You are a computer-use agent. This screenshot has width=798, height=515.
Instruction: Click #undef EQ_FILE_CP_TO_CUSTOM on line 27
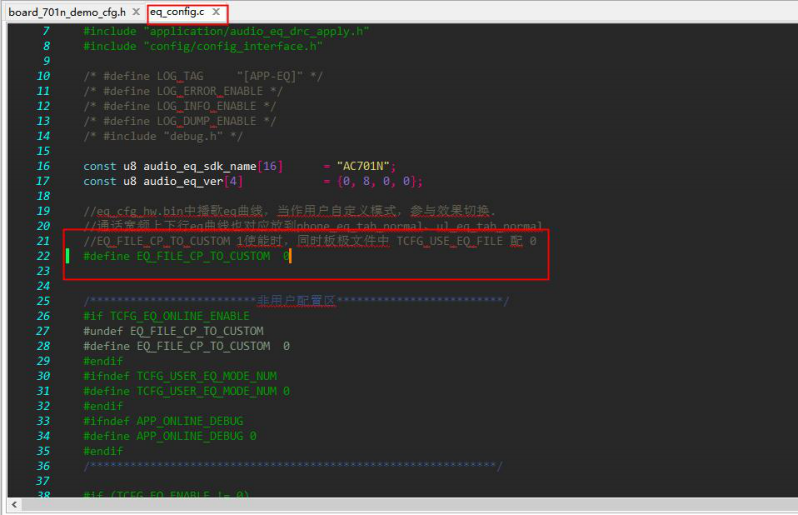174,331
